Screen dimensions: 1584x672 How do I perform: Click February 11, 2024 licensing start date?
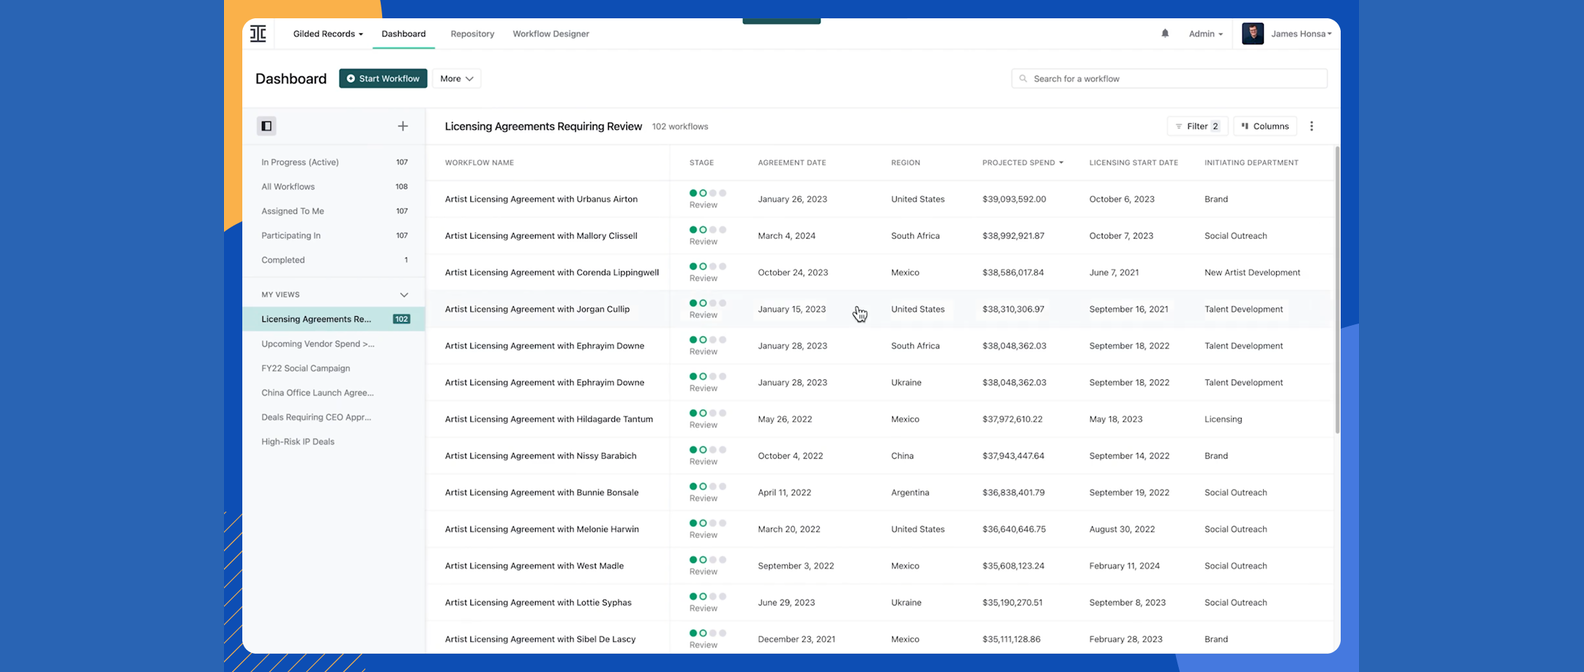[x=1124, y=566]
